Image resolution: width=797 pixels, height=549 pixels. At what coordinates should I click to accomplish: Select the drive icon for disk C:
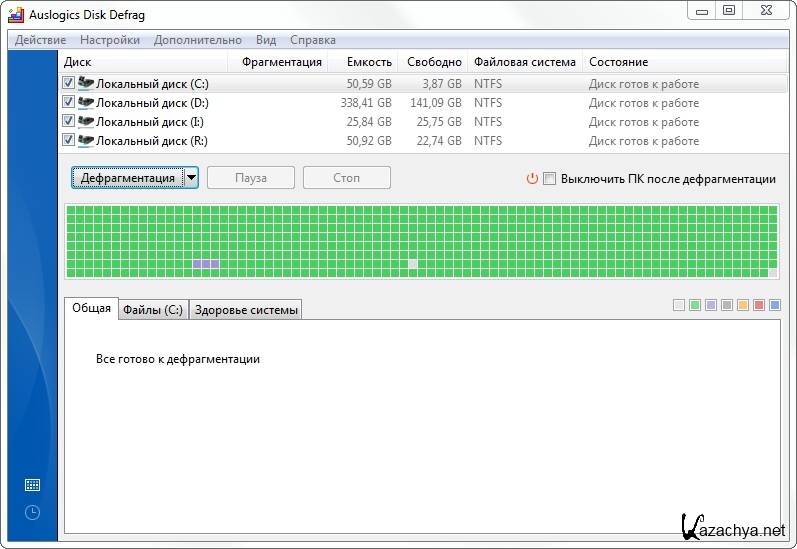coord(86,84)
